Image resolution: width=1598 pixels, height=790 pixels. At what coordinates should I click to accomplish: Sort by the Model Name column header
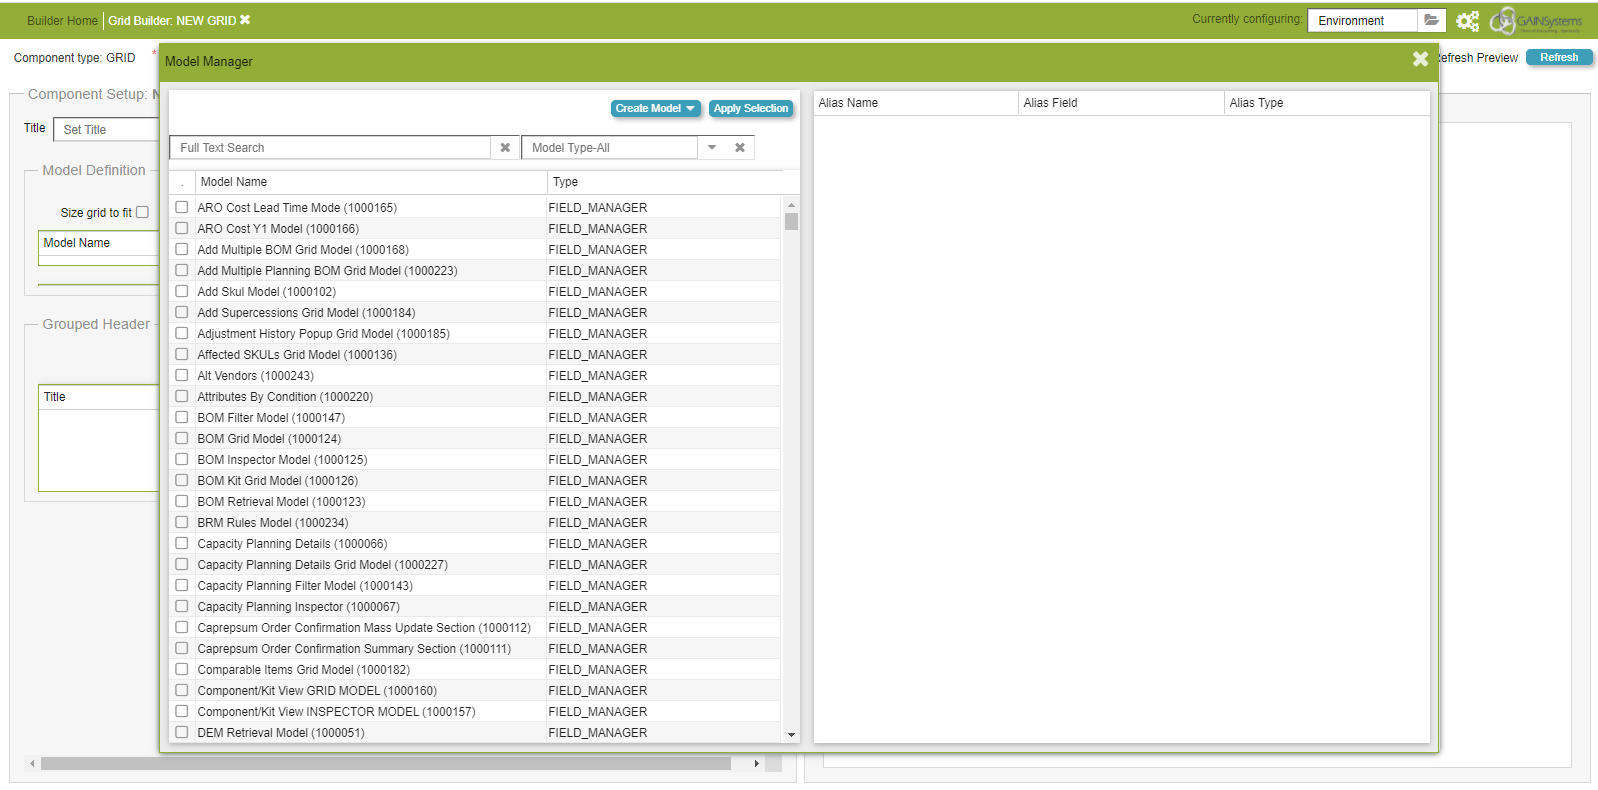coord(370,182)
